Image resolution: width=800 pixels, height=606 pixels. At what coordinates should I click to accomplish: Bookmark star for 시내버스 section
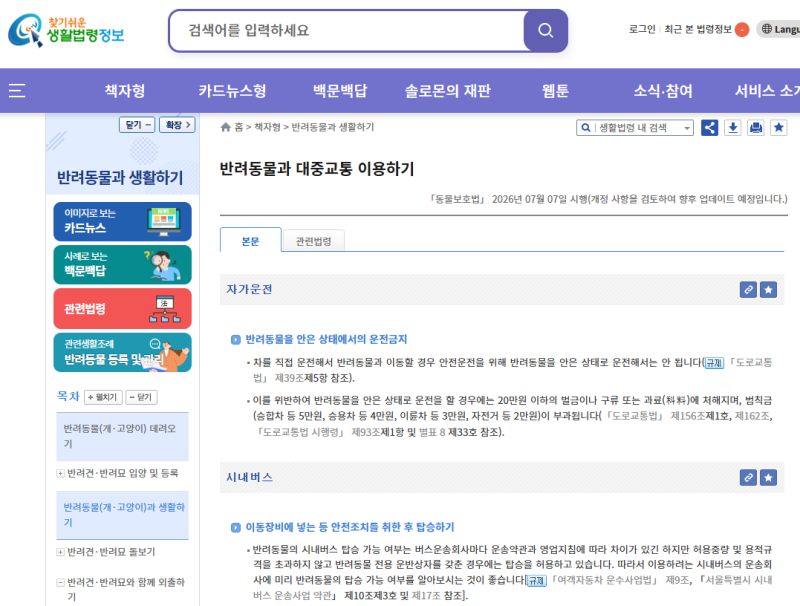coord(768,477)
